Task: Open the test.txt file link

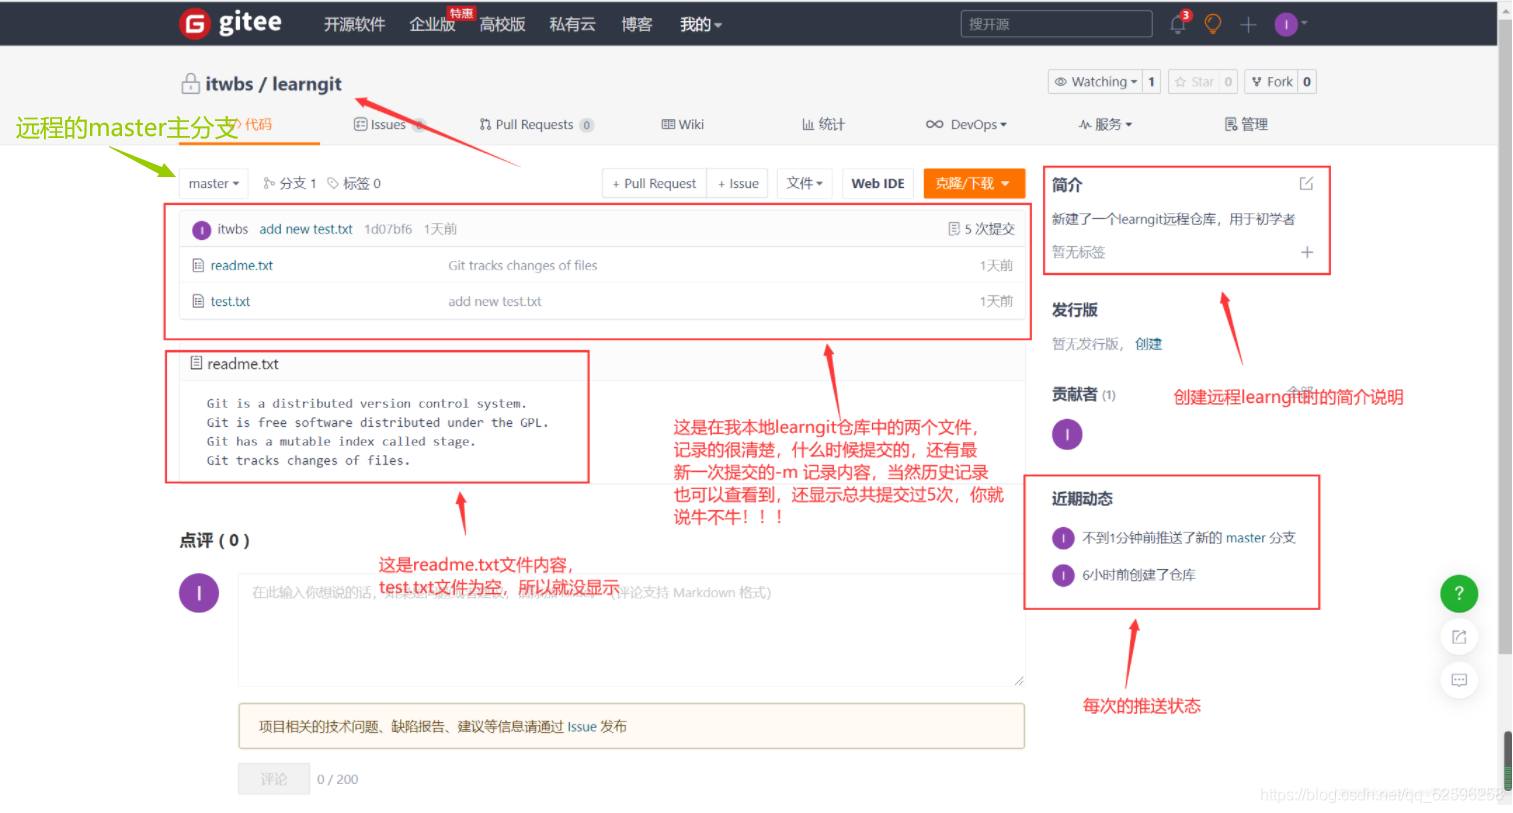Action: 230,301
